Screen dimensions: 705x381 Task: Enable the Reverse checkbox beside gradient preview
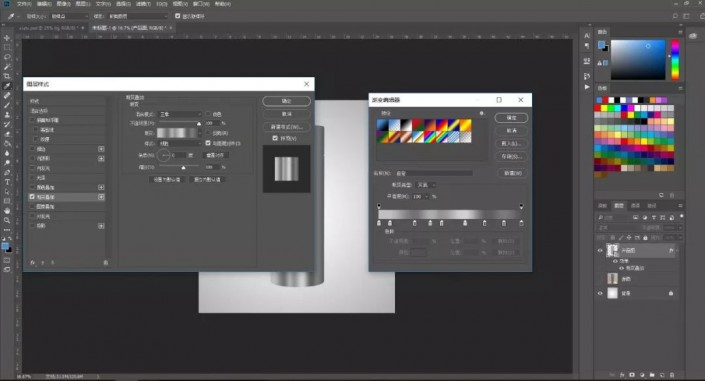(208, 133)
